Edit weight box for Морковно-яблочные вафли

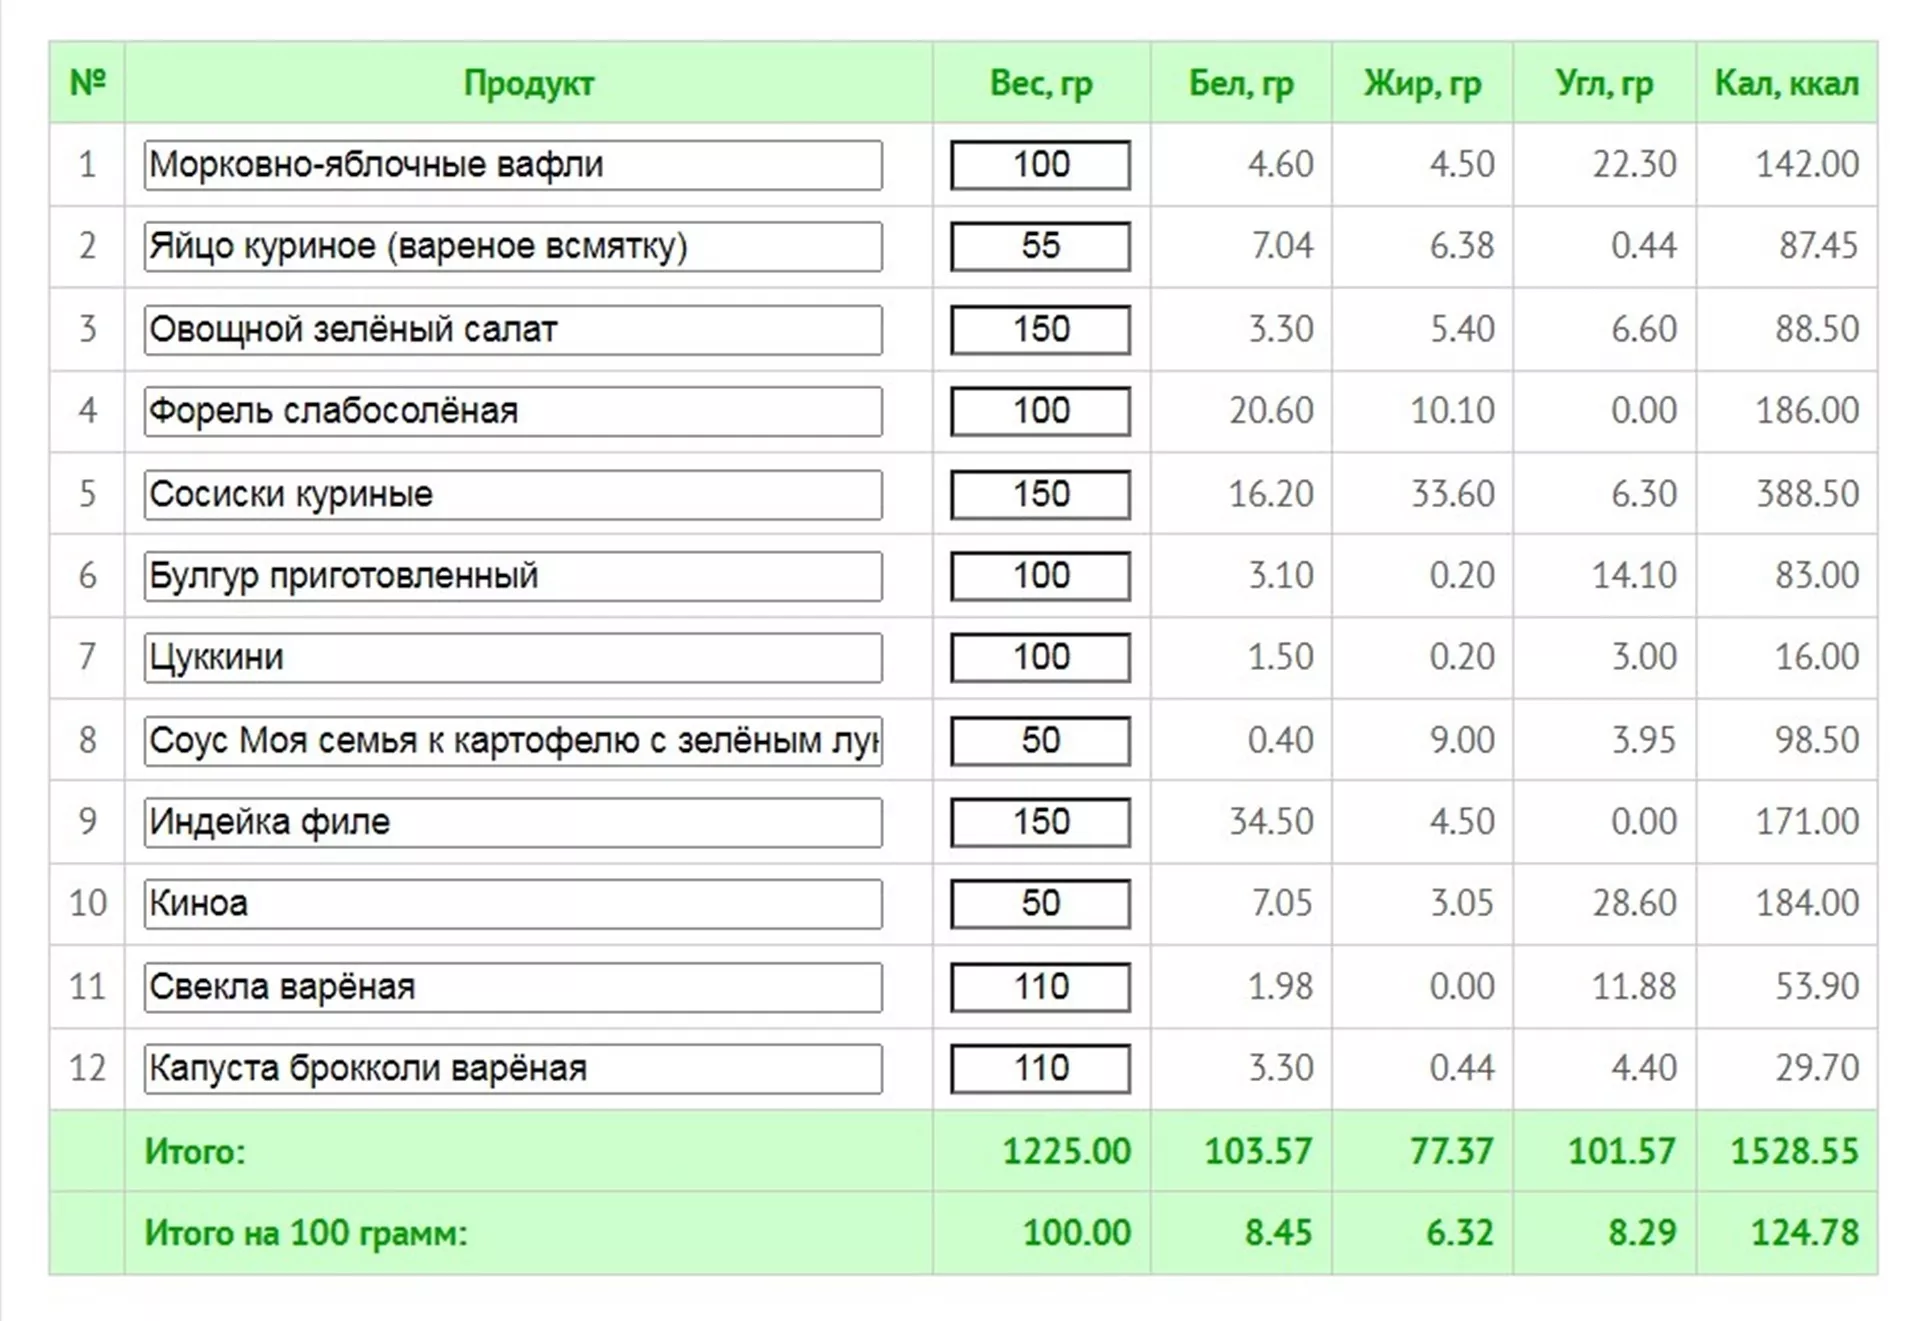(x=1040, y=165)
